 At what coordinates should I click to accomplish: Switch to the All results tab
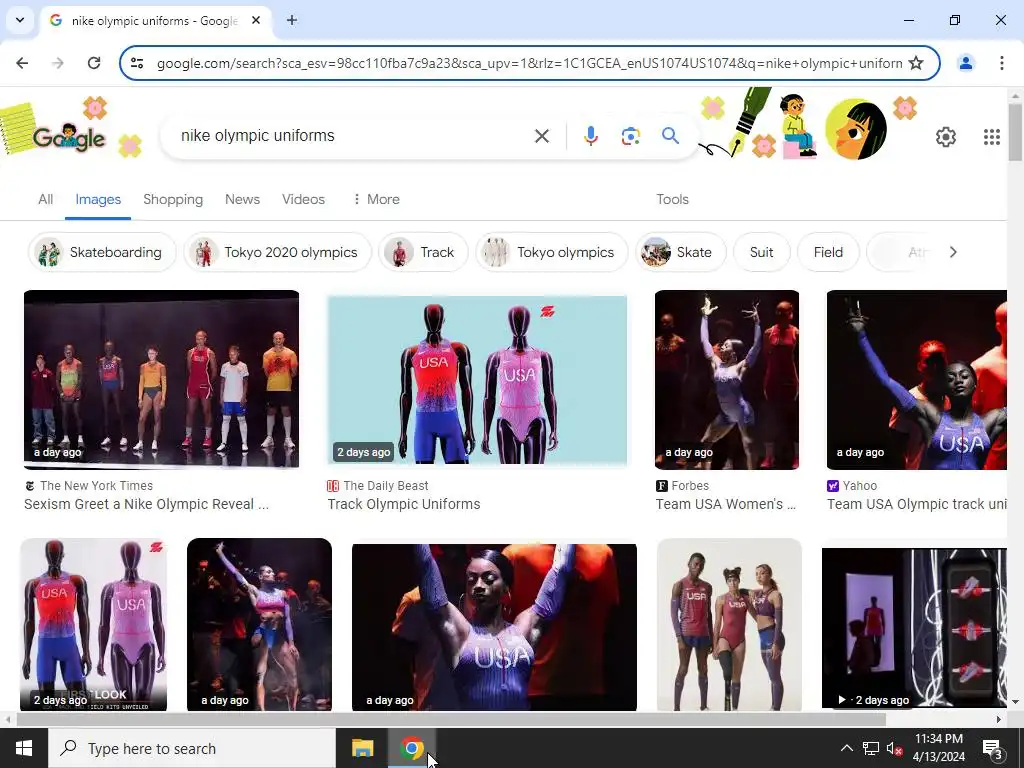click(x=45, y=199)
